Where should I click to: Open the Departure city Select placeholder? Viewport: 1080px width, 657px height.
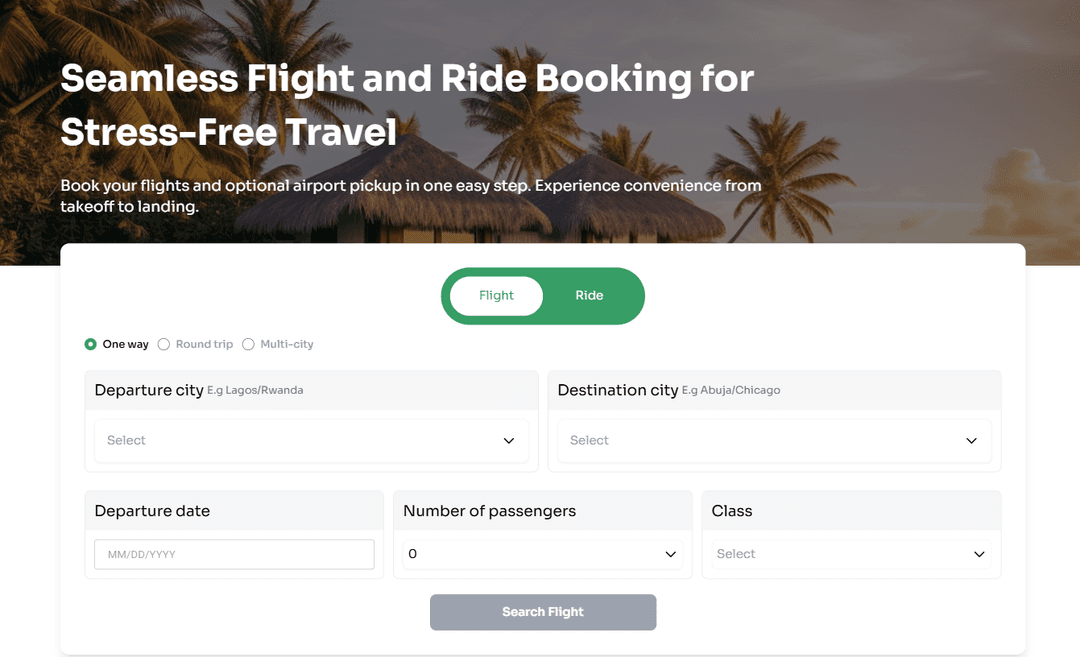coord(127,441)
